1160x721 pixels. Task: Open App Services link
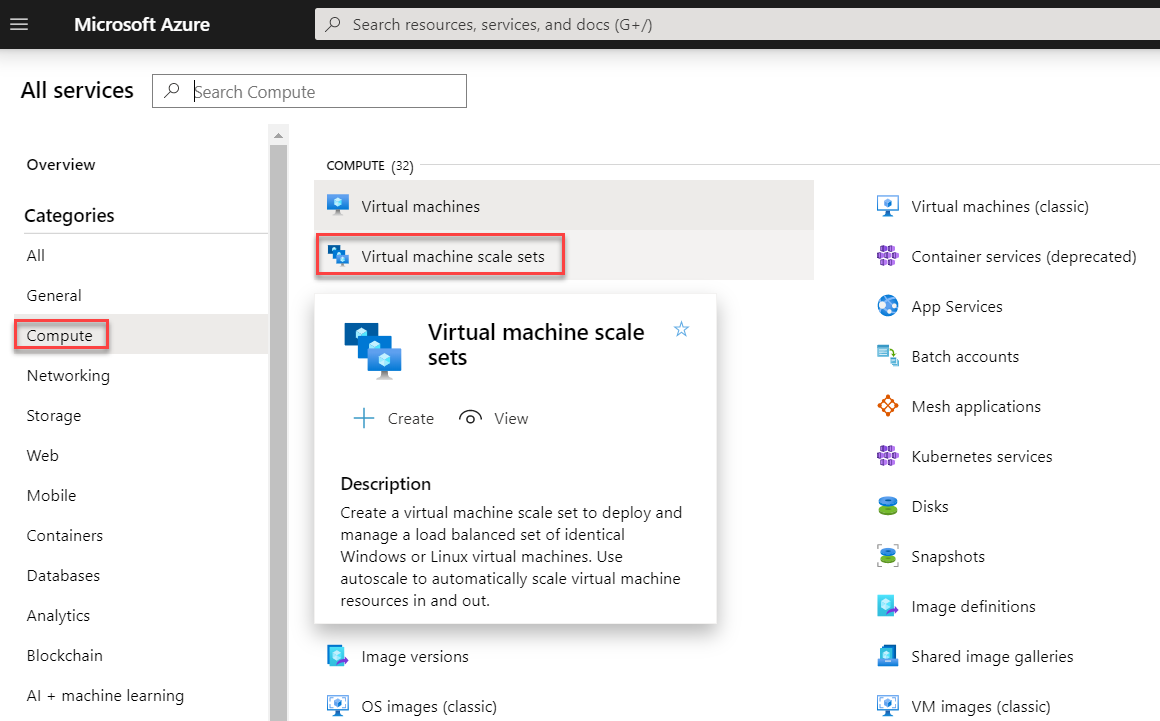957,306
